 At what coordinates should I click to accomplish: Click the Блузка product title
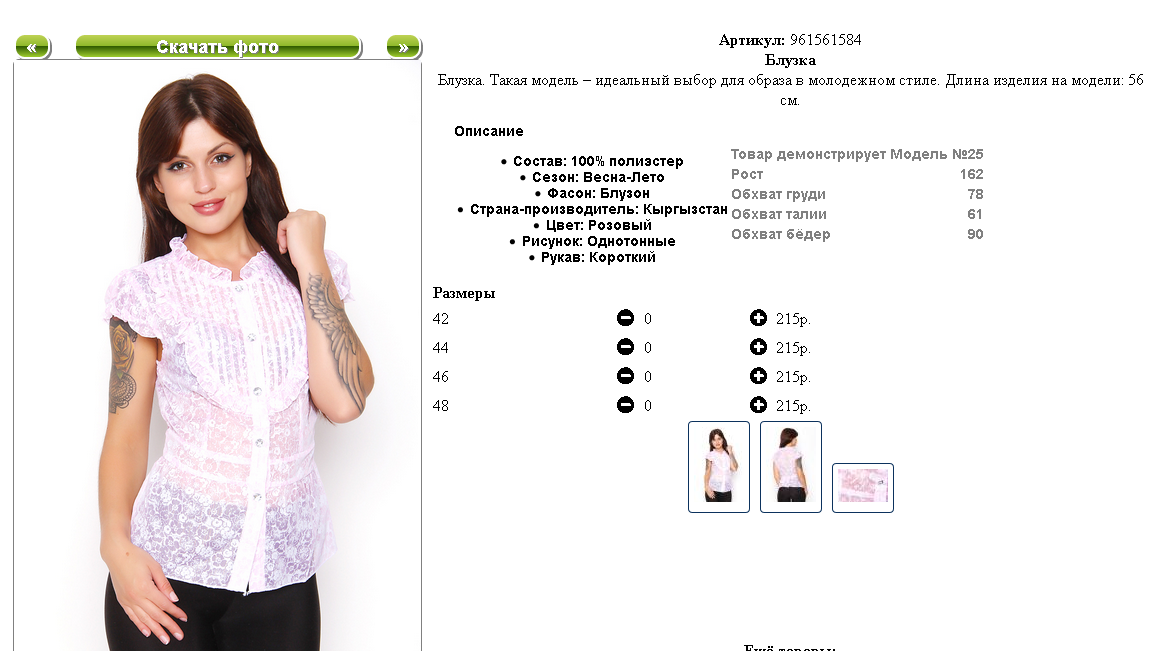(790, 60)
